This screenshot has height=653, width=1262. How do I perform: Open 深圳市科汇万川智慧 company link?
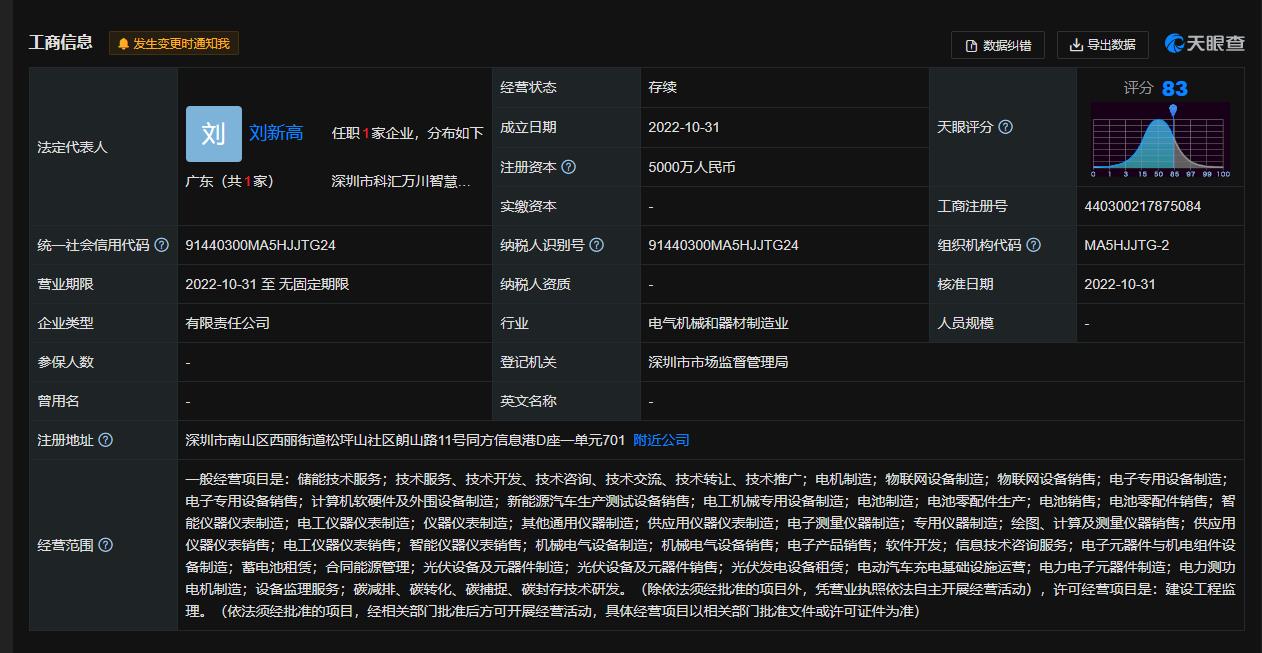[401, 181]
